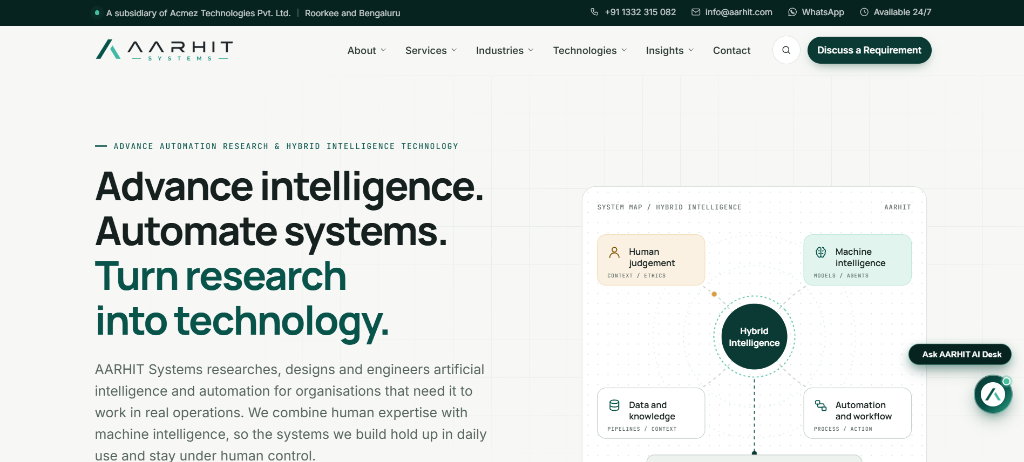Click the WhatsApp icon
1024x462 pixels.
pyautogui.click(x=792, y=12)
